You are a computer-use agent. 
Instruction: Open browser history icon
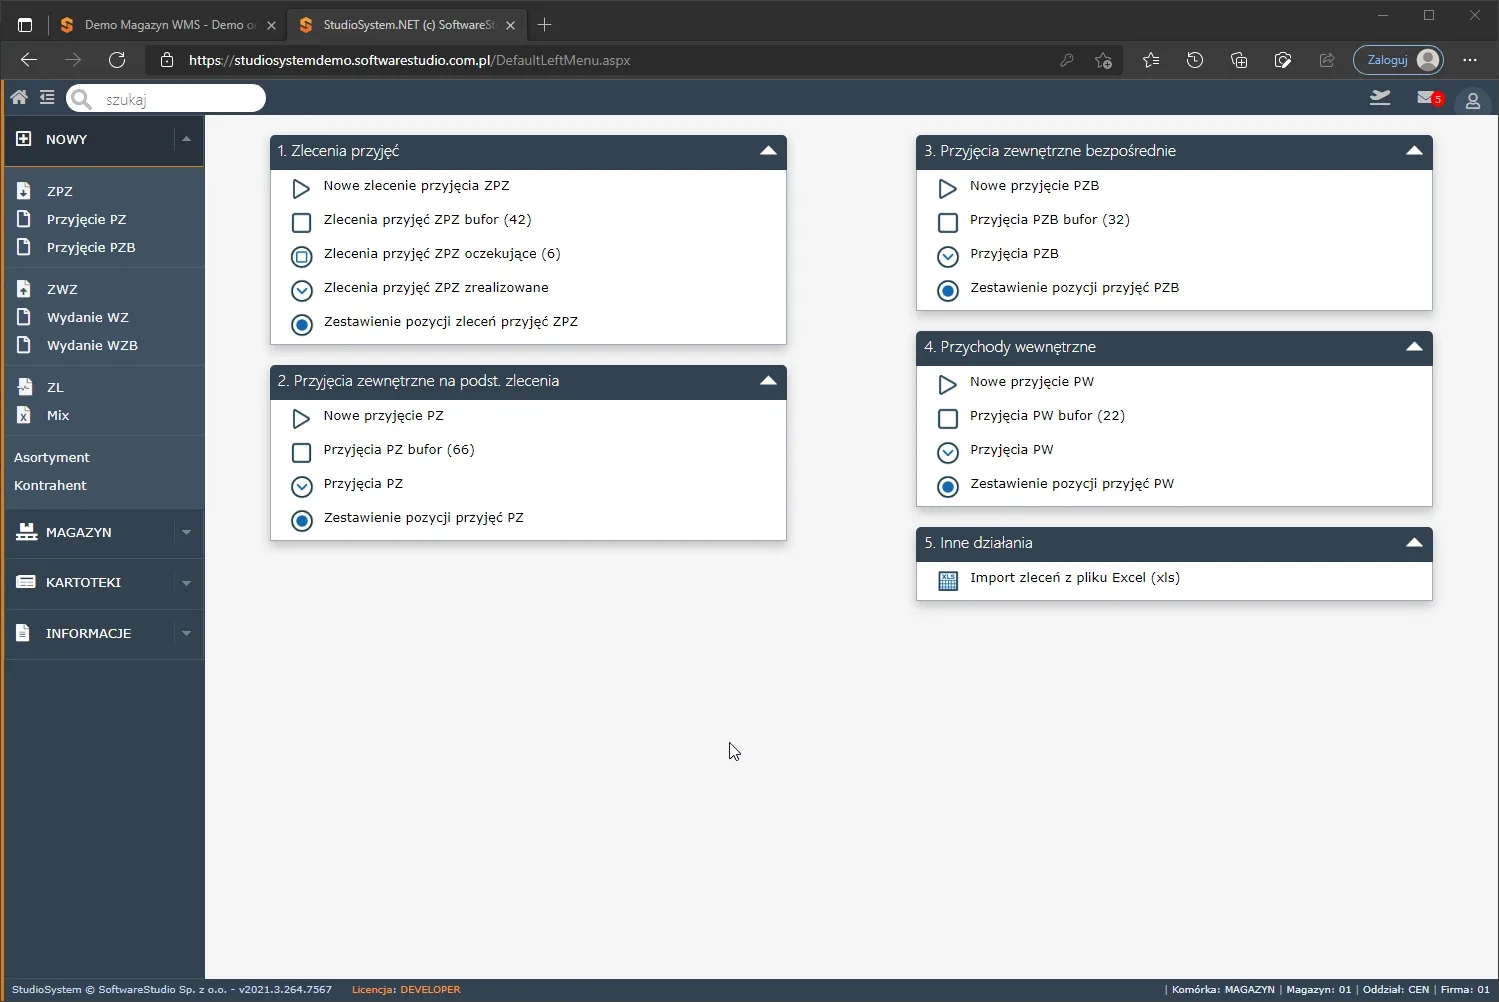pyautogui.click(x=1195, y=60)
